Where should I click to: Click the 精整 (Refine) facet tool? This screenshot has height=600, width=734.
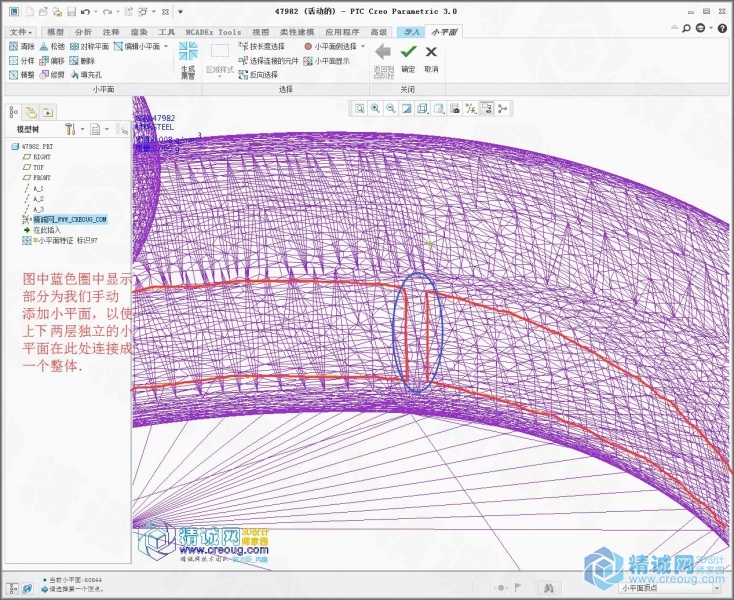(x=22, y=74)
